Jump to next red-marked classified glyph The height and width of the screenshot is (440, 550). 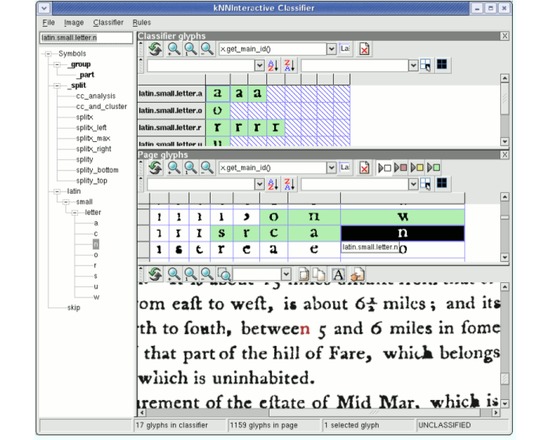click(401, 168)
